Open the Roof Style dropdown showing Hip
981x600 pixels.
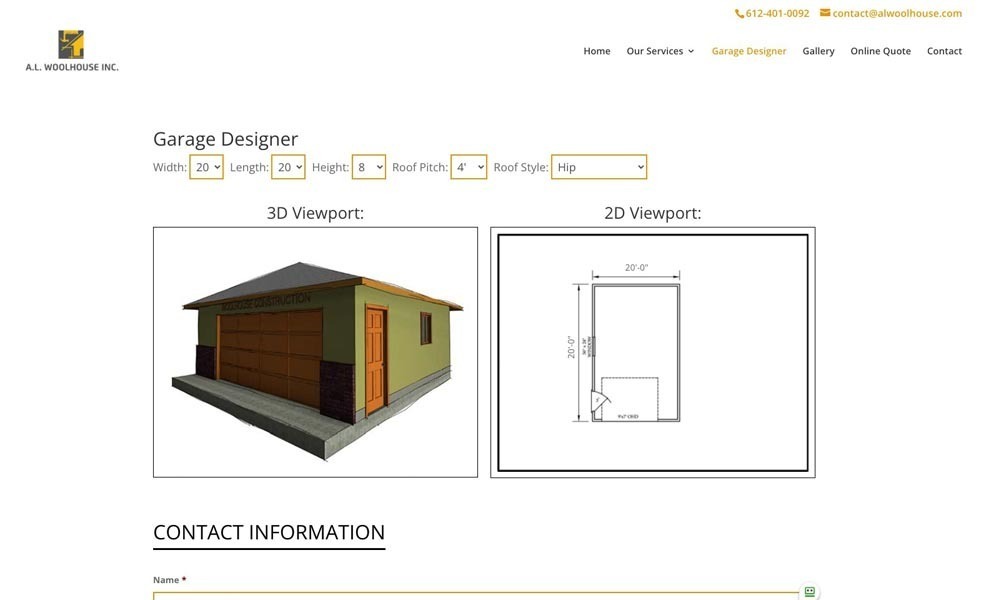point(599,167)
